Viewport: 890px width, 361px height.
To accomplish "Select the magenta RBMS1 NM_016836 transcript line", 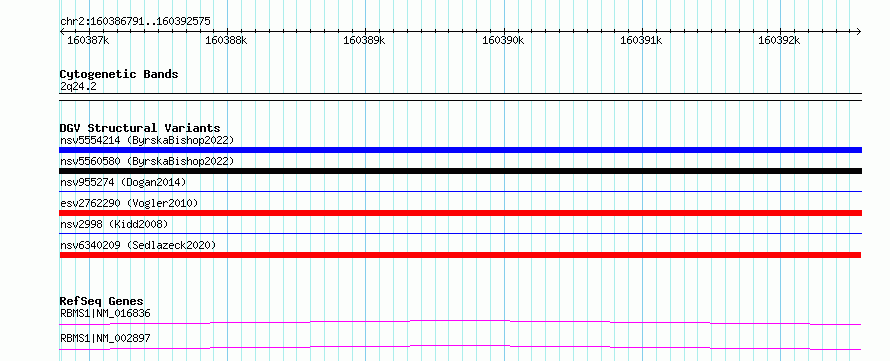I will pyautogui.click(x=460, y=322).
